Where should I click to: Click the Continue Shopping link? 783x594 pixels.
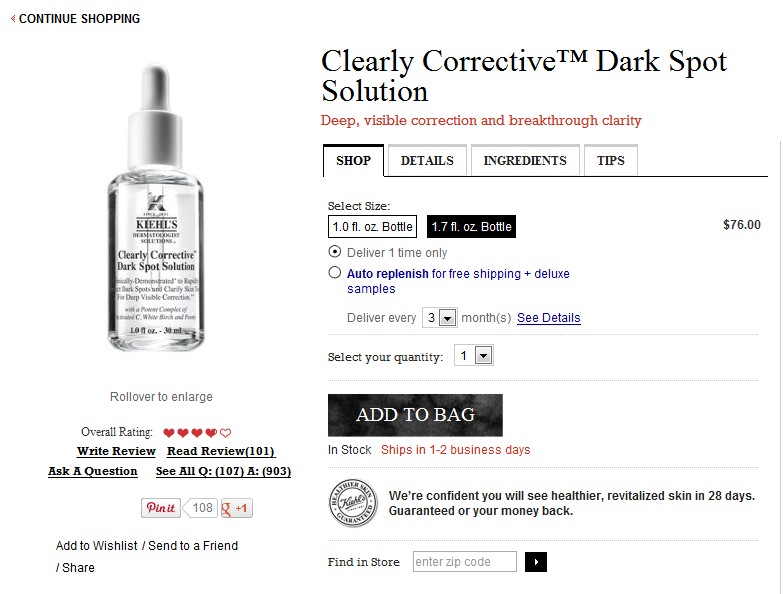(x=76, y=19)
